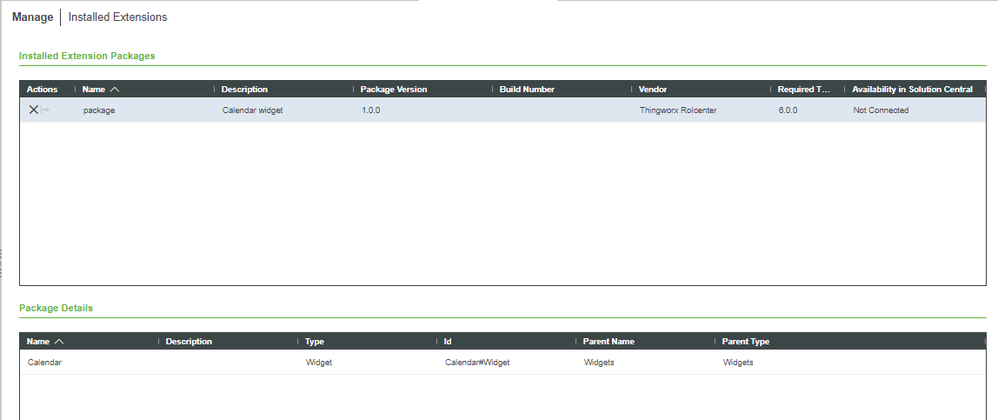Click the Build Number column header
Screen dimensions: 998x420
tap(527, 89)
